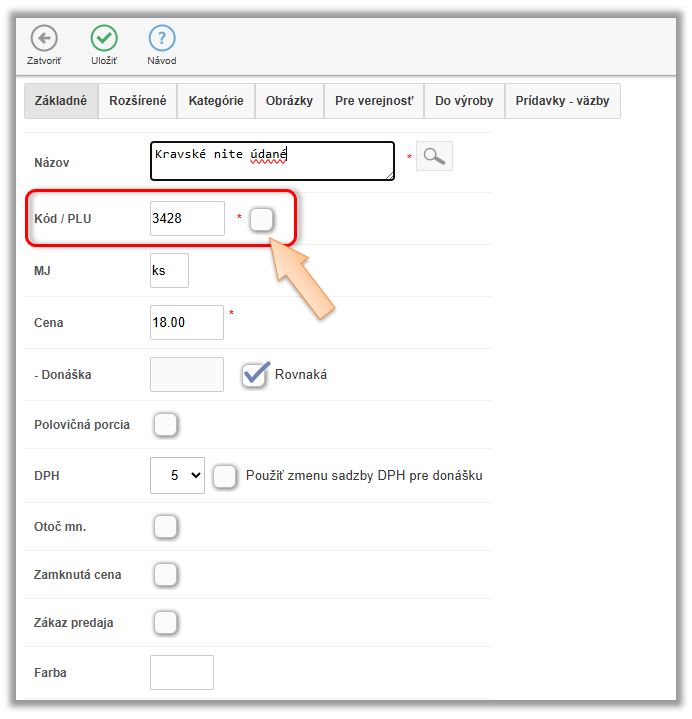Screen dimensions: 692x719
Task: Click the Farba color field
Action: (182, 673)
